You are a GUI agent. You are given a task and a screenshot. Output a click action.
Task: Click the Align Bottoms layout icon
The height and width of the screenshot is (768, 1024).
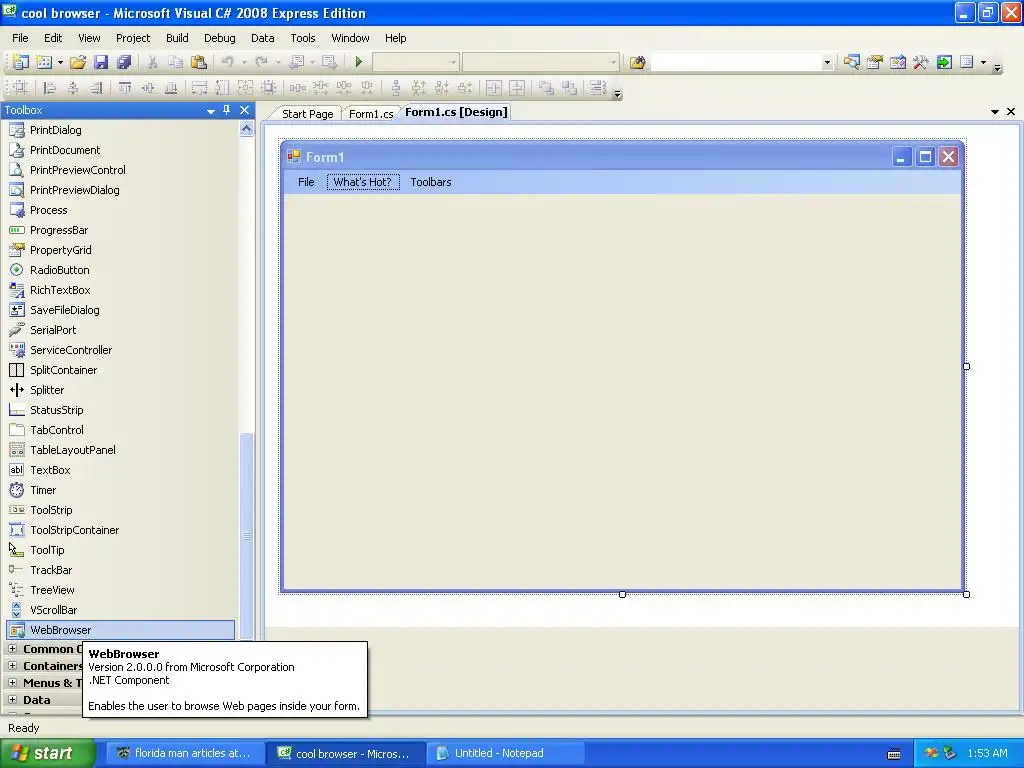pos(170,88)
